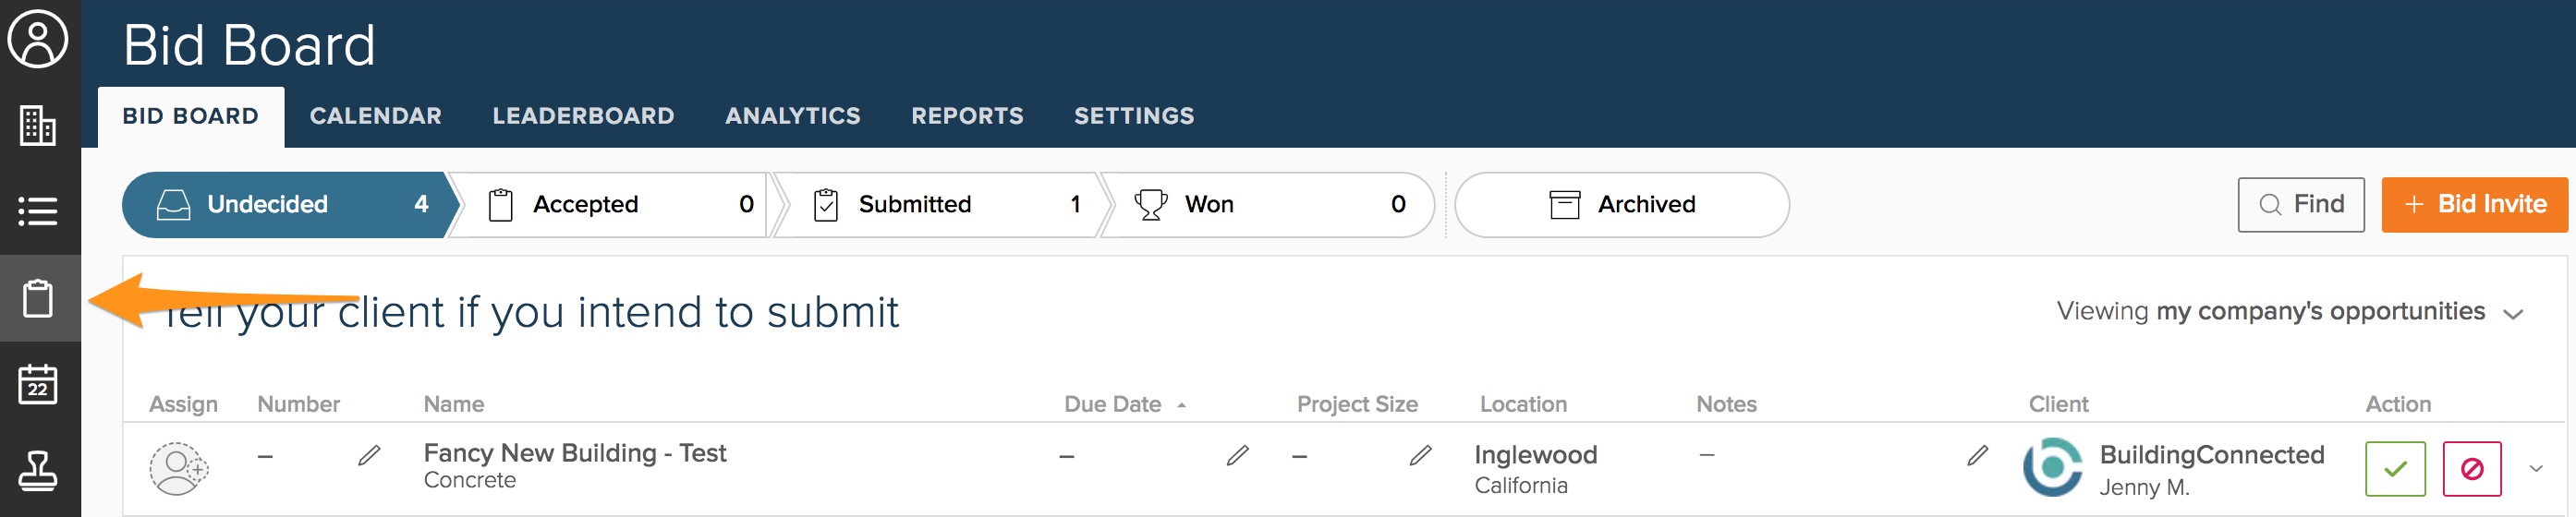
Task: Accept the bid with green checkmark
Action: point(2395,468)
